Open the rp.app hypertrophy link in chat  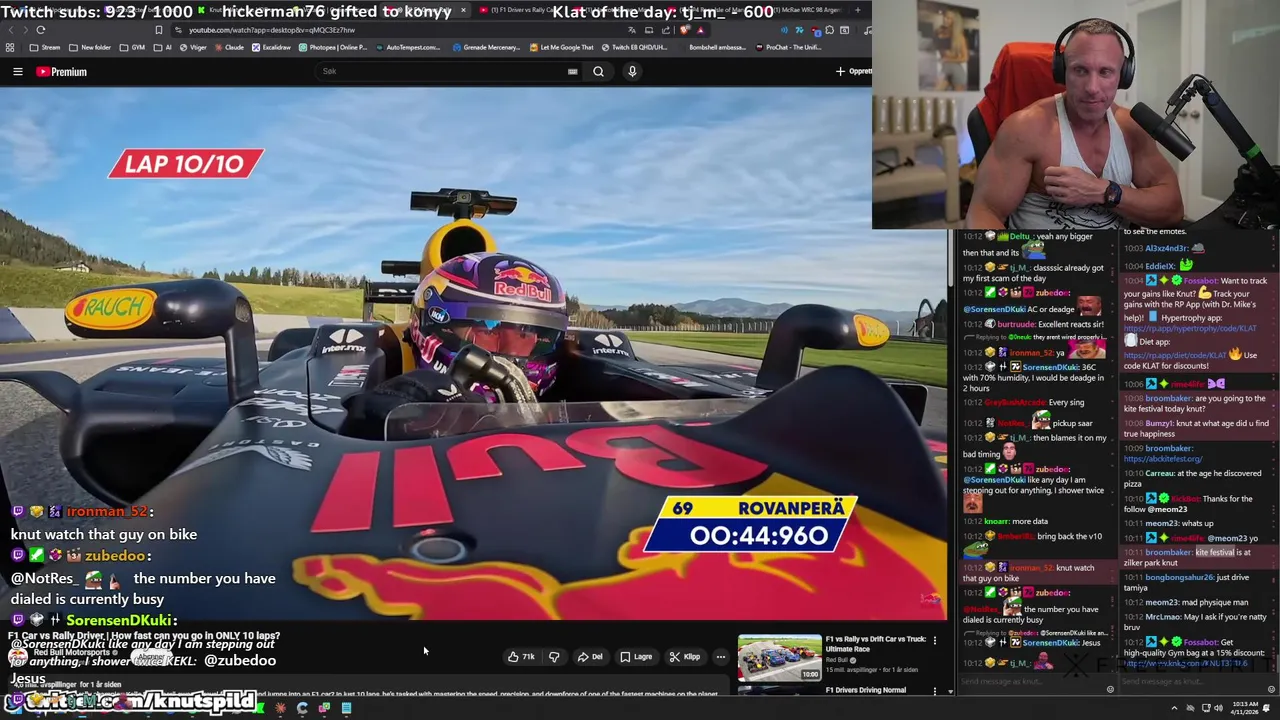pyautogui.click(x=1188, y=329)
